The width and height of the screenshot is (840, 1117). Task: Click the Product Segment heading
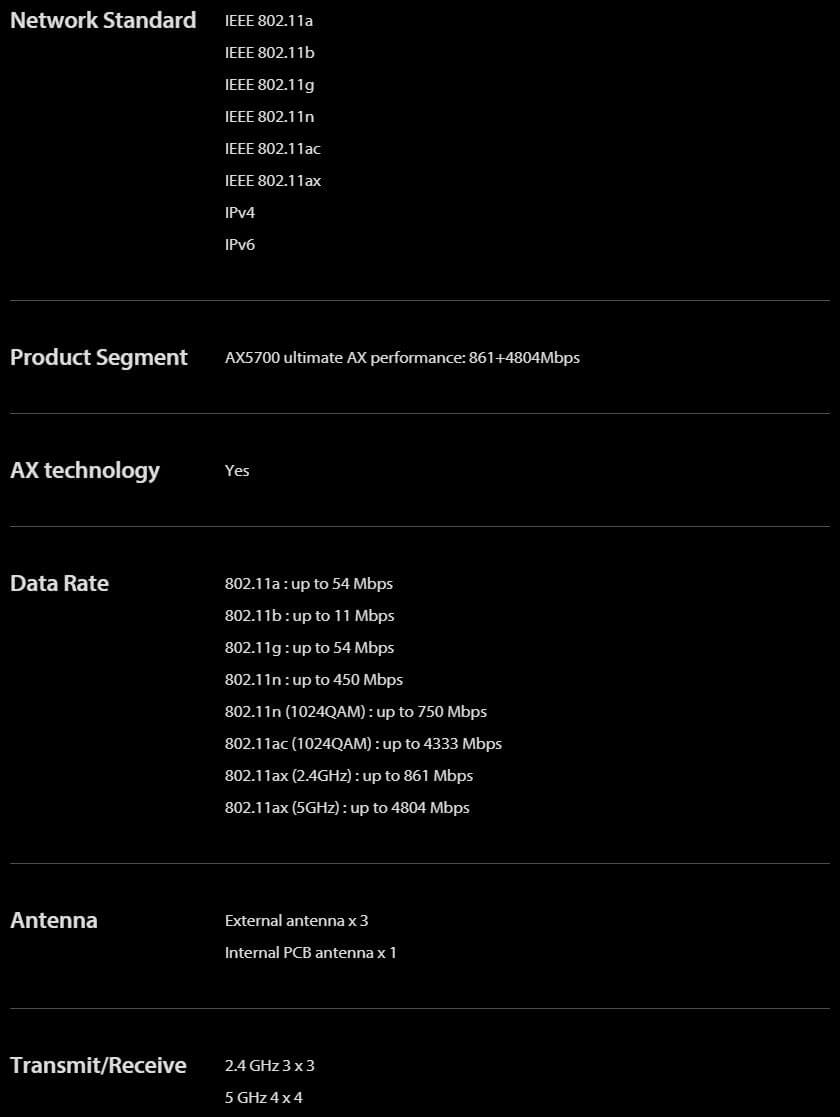tap(99, 358)
